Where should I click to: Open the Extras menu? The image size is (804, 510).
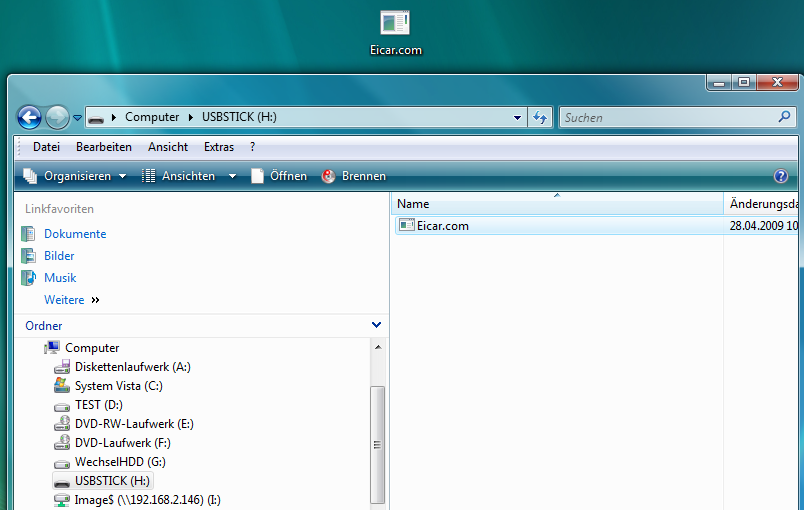219,147
